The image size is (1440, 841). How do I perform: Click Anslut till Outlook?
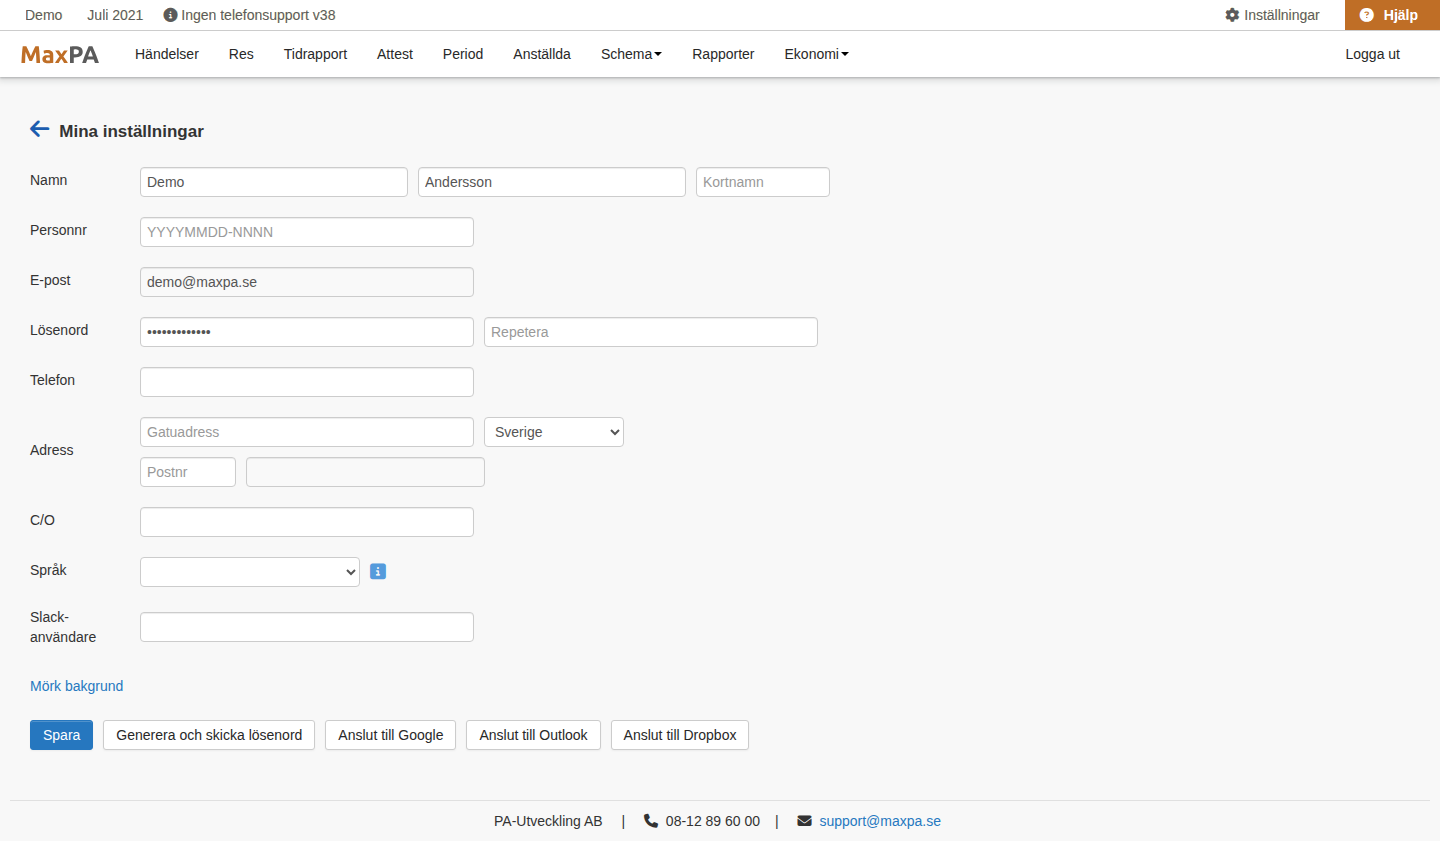coord(533,735)
